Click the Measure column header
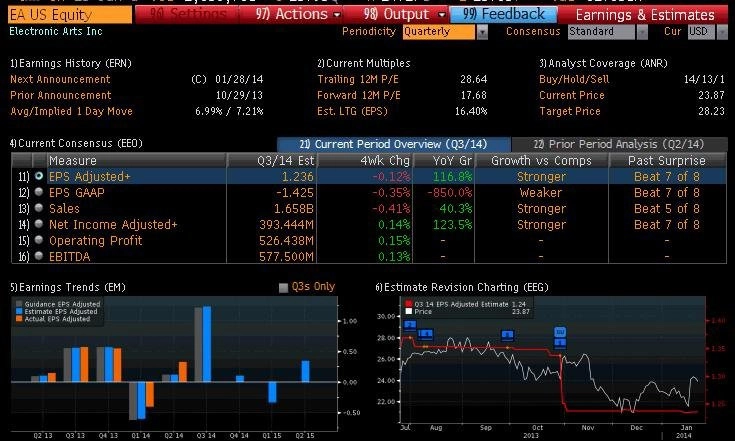The width and height of the screenshot is (735, 441). 136,160
